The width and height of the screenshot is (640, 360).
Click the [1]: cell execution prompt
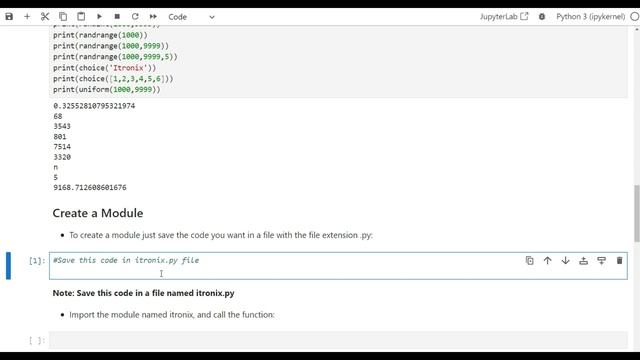[x=37, y=260]
